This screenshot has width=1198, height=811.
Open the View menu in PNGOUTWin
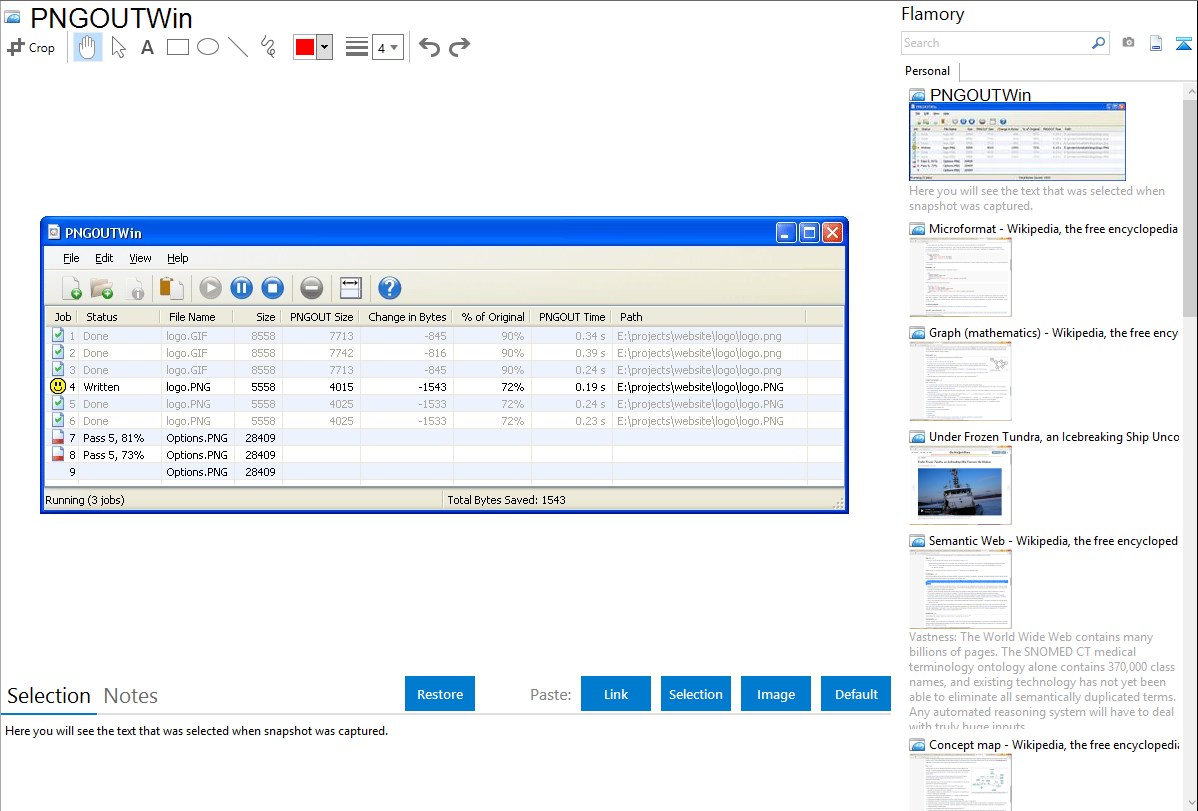point(140,258)
